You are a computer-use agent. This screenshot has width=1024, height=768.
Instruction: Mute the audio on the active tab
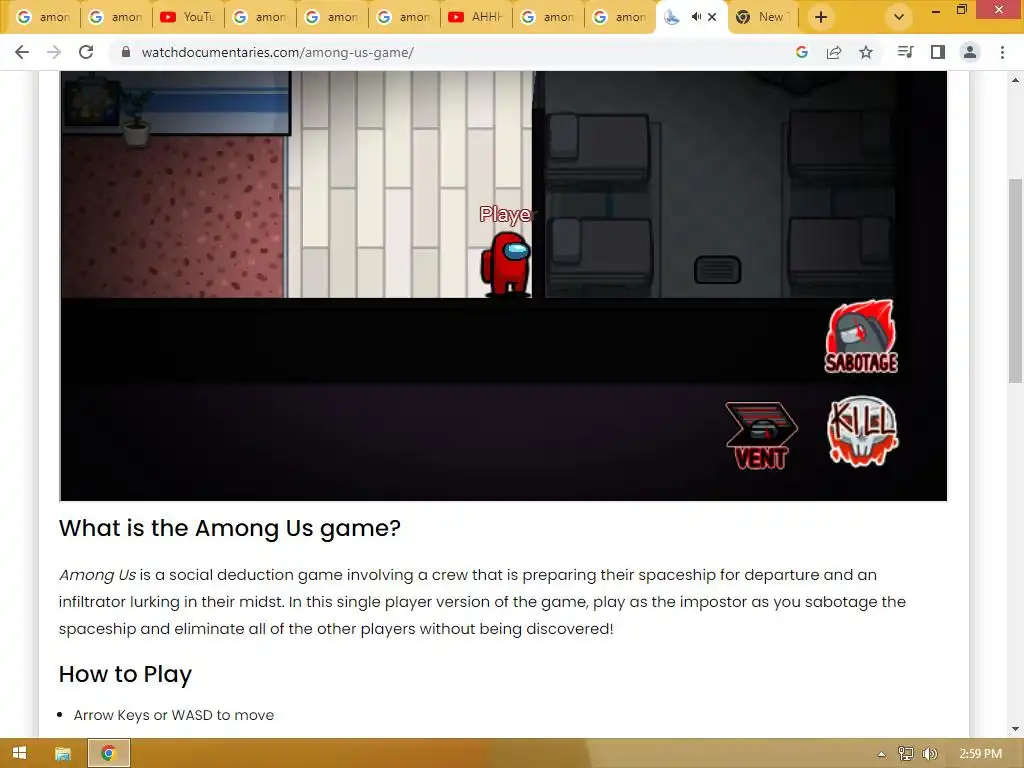point(696,17)
